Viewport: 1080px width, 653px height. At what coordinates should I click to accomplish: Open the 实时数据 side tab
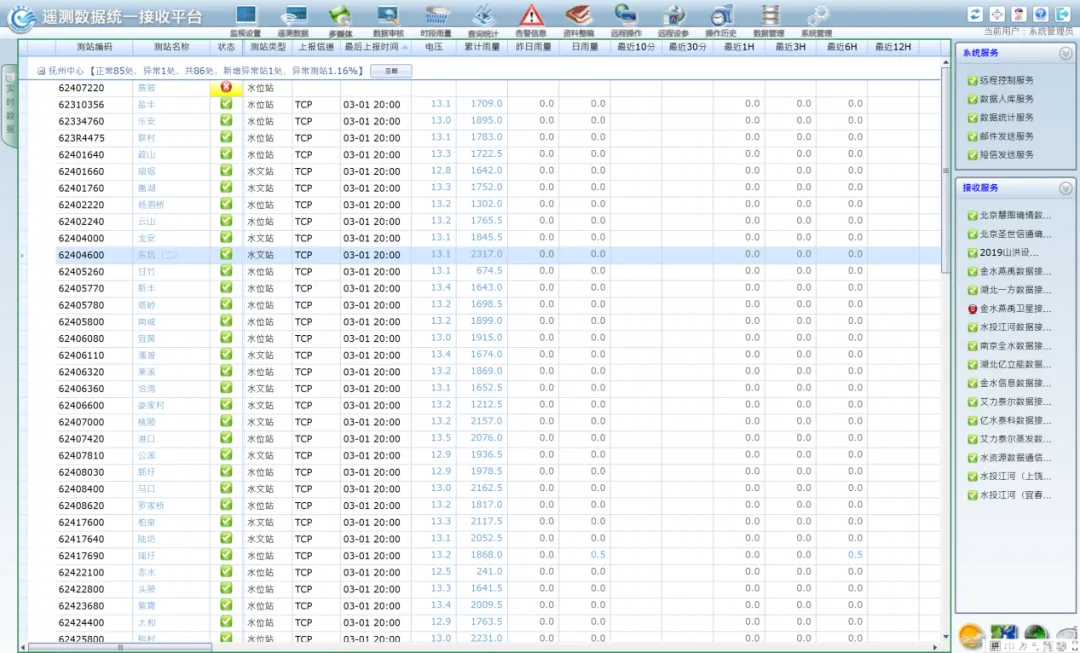10,105
